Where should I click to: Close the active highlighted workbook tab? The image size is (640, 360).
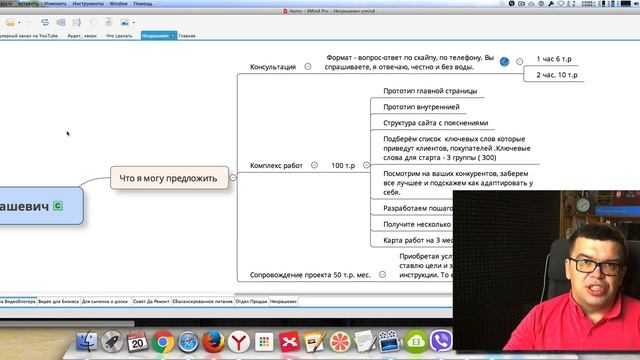tap(173, 36)
